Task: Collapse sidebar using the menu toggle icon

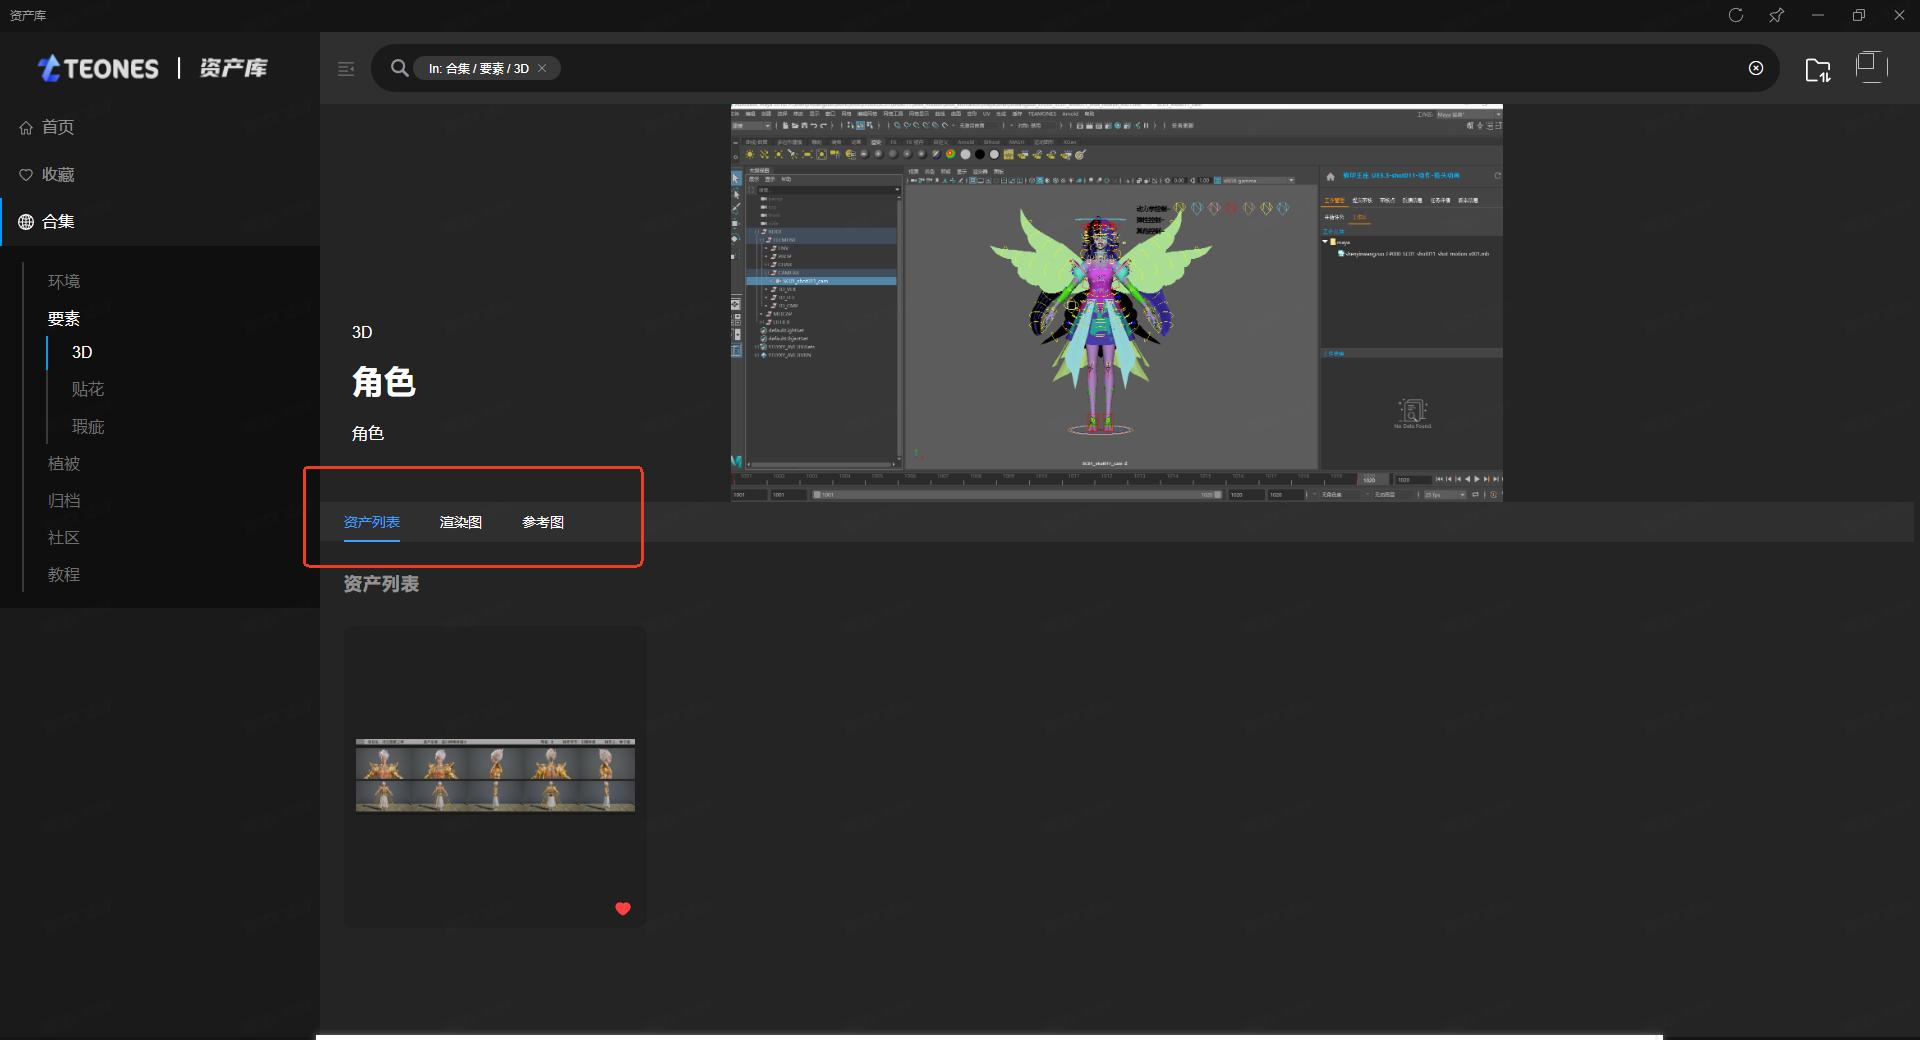Action: tap(346, 69)
